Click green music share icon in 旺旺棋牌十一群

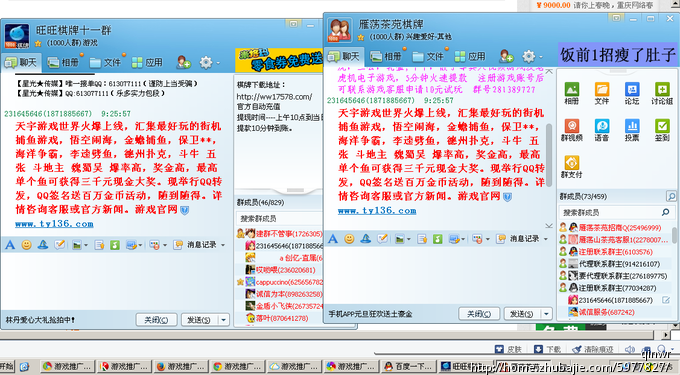[x=115, y=245]
